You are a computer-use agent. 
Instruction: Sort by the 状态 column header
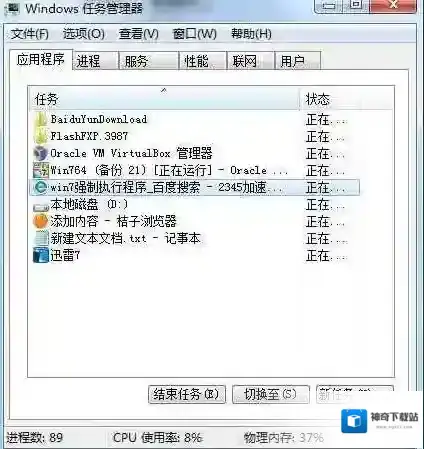point(347,98)
